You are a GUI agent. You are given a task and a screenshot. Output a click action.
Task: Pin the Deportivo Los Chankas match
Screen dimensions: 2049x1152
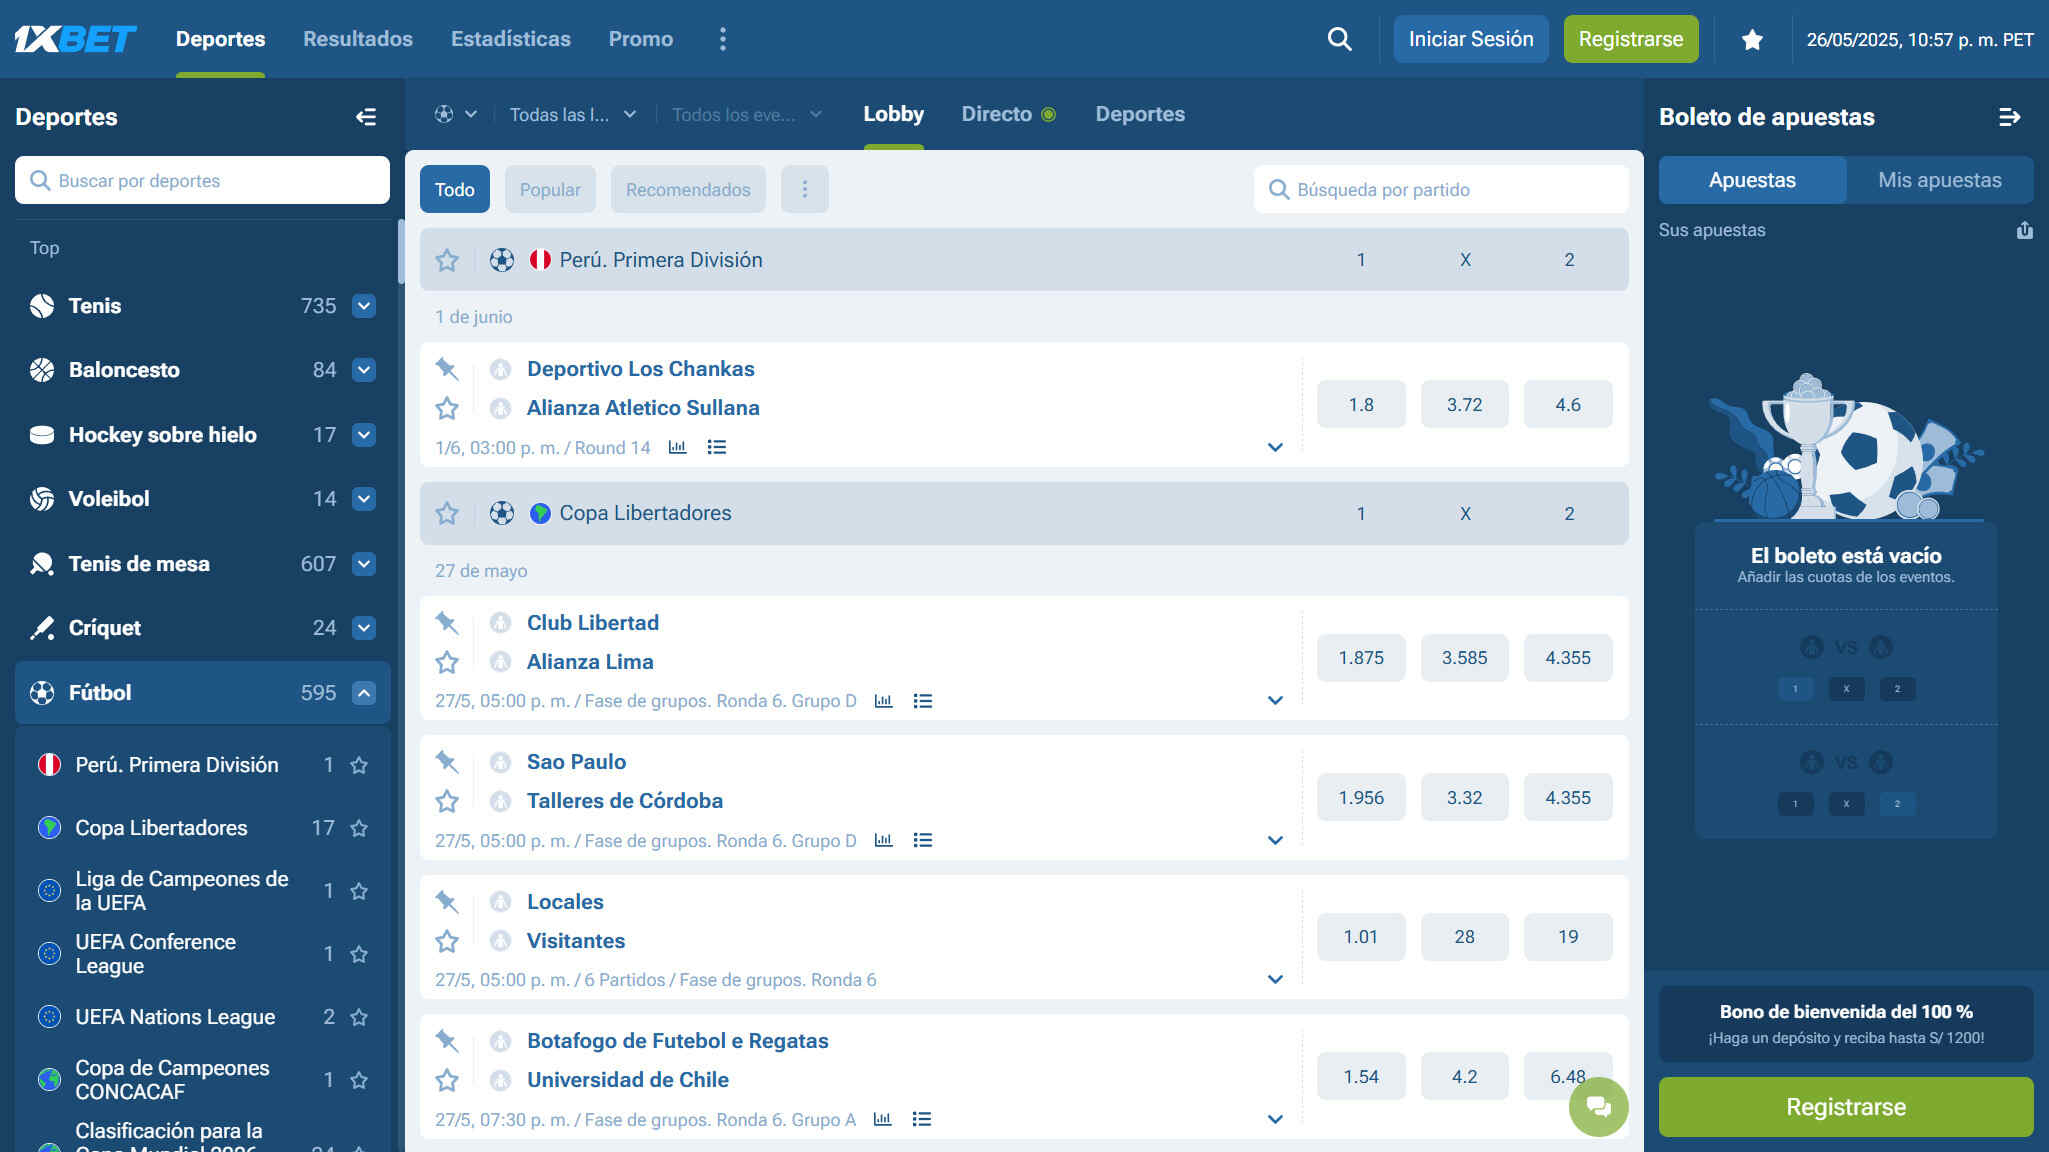446,369
